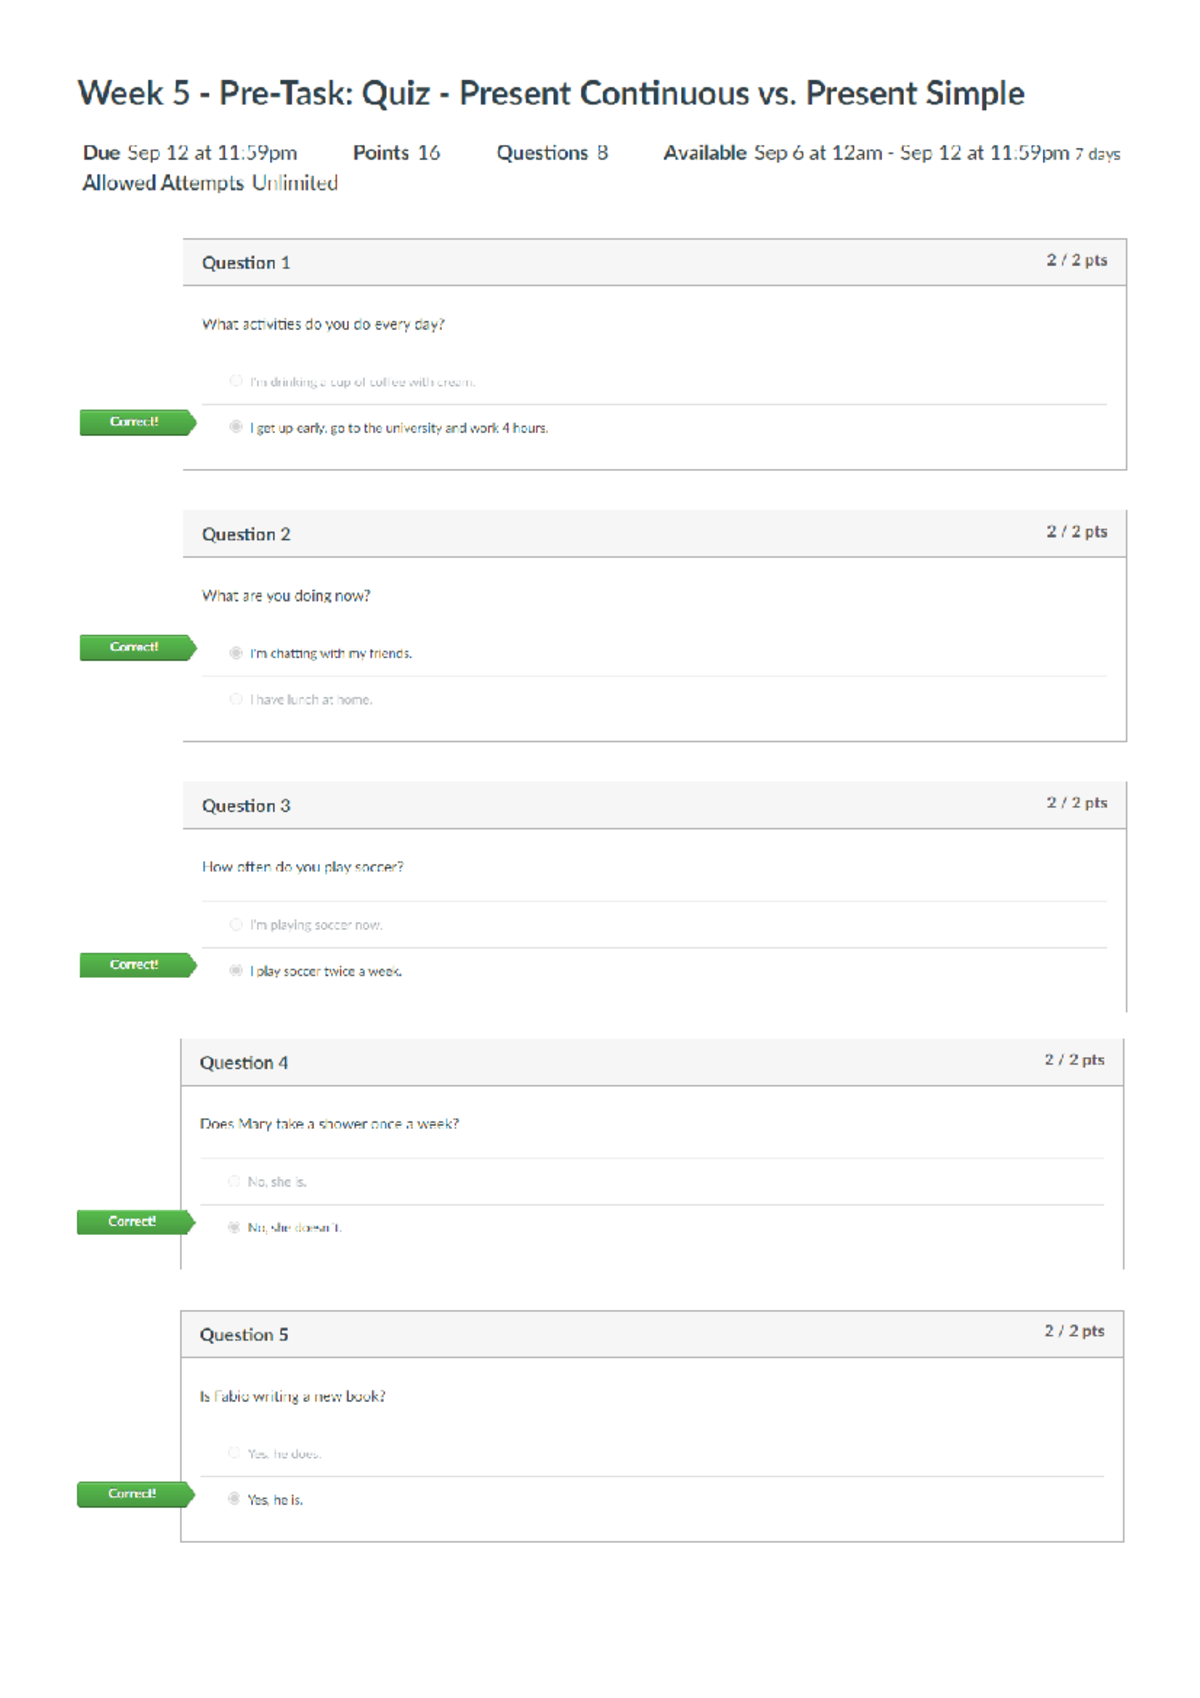
Task: Click the Correct! marker for Question 5
Action: click(x=135, y=1494)
